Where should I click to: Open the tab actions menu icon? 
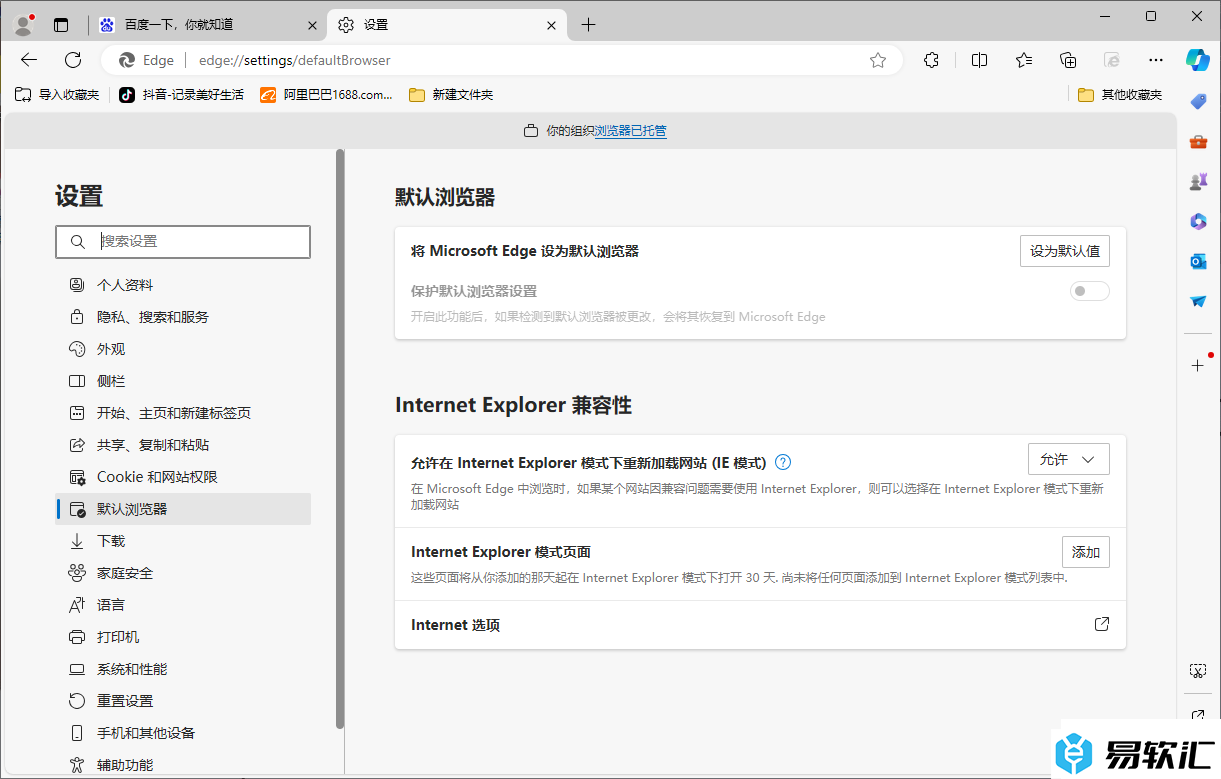[61, 25]
